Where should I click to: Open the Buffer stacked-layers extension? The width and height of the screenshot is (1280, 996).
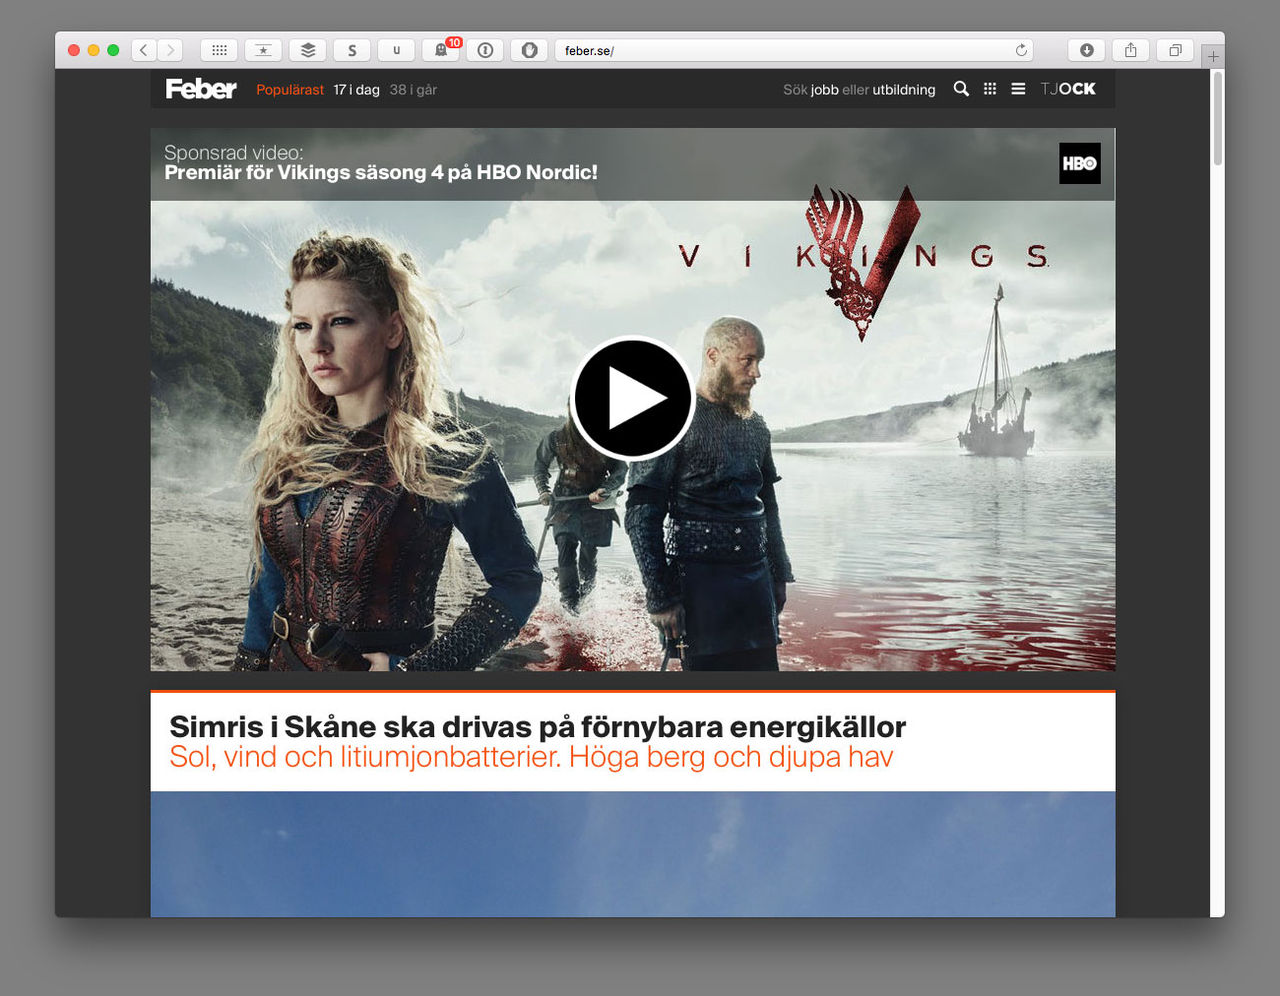(x=308, y=50)
